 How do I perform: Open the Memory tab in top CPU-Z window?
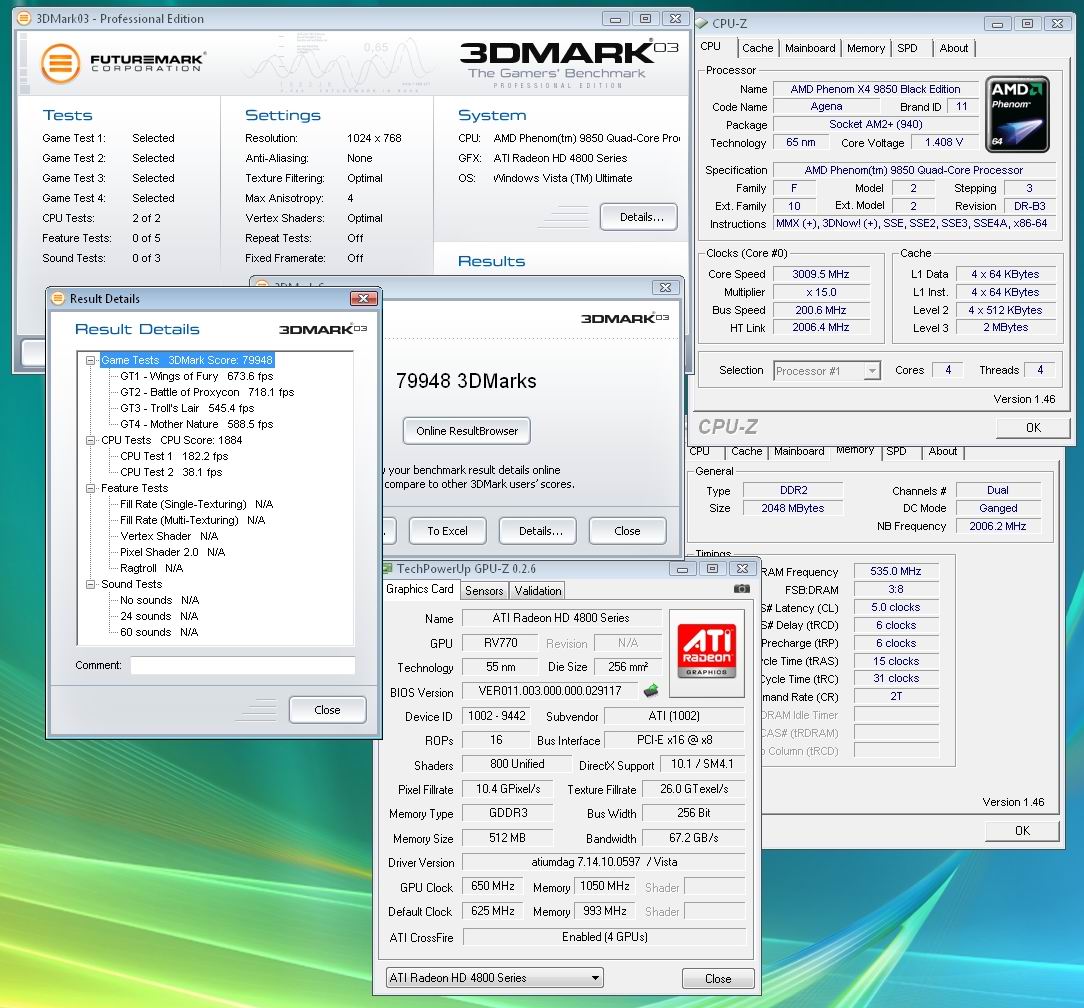[x=866, y=48]
